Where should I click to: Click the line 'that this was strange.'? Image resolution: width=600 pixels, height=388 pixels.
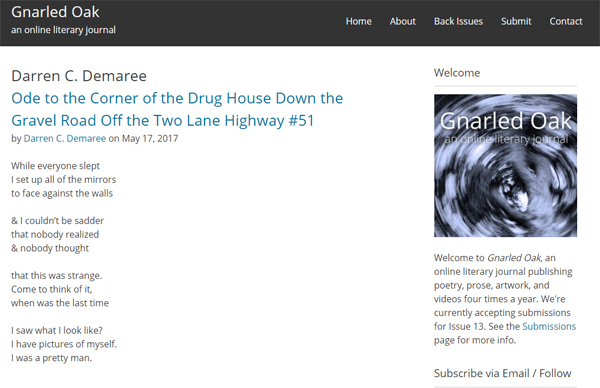(x=57, y=276)
